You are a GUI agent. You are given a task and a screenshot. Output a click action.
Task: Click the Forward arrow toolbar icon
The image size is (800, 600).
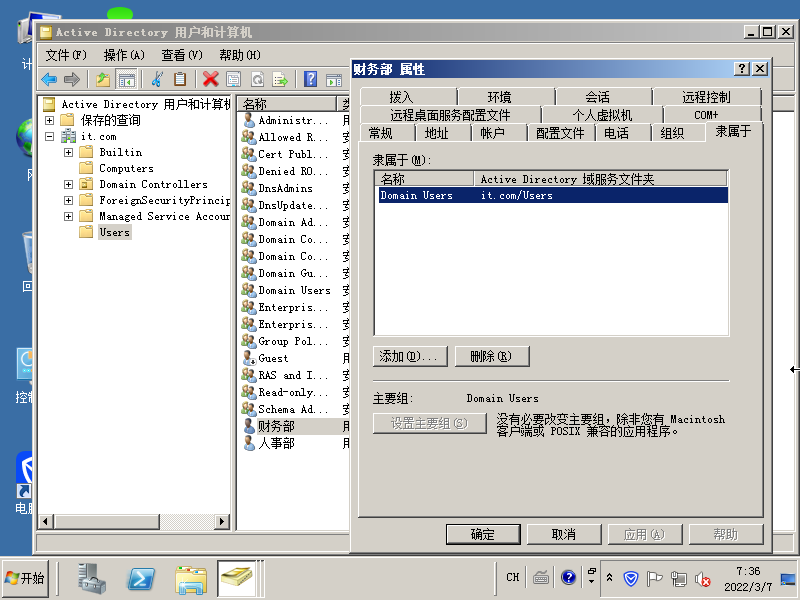point(71,79)
